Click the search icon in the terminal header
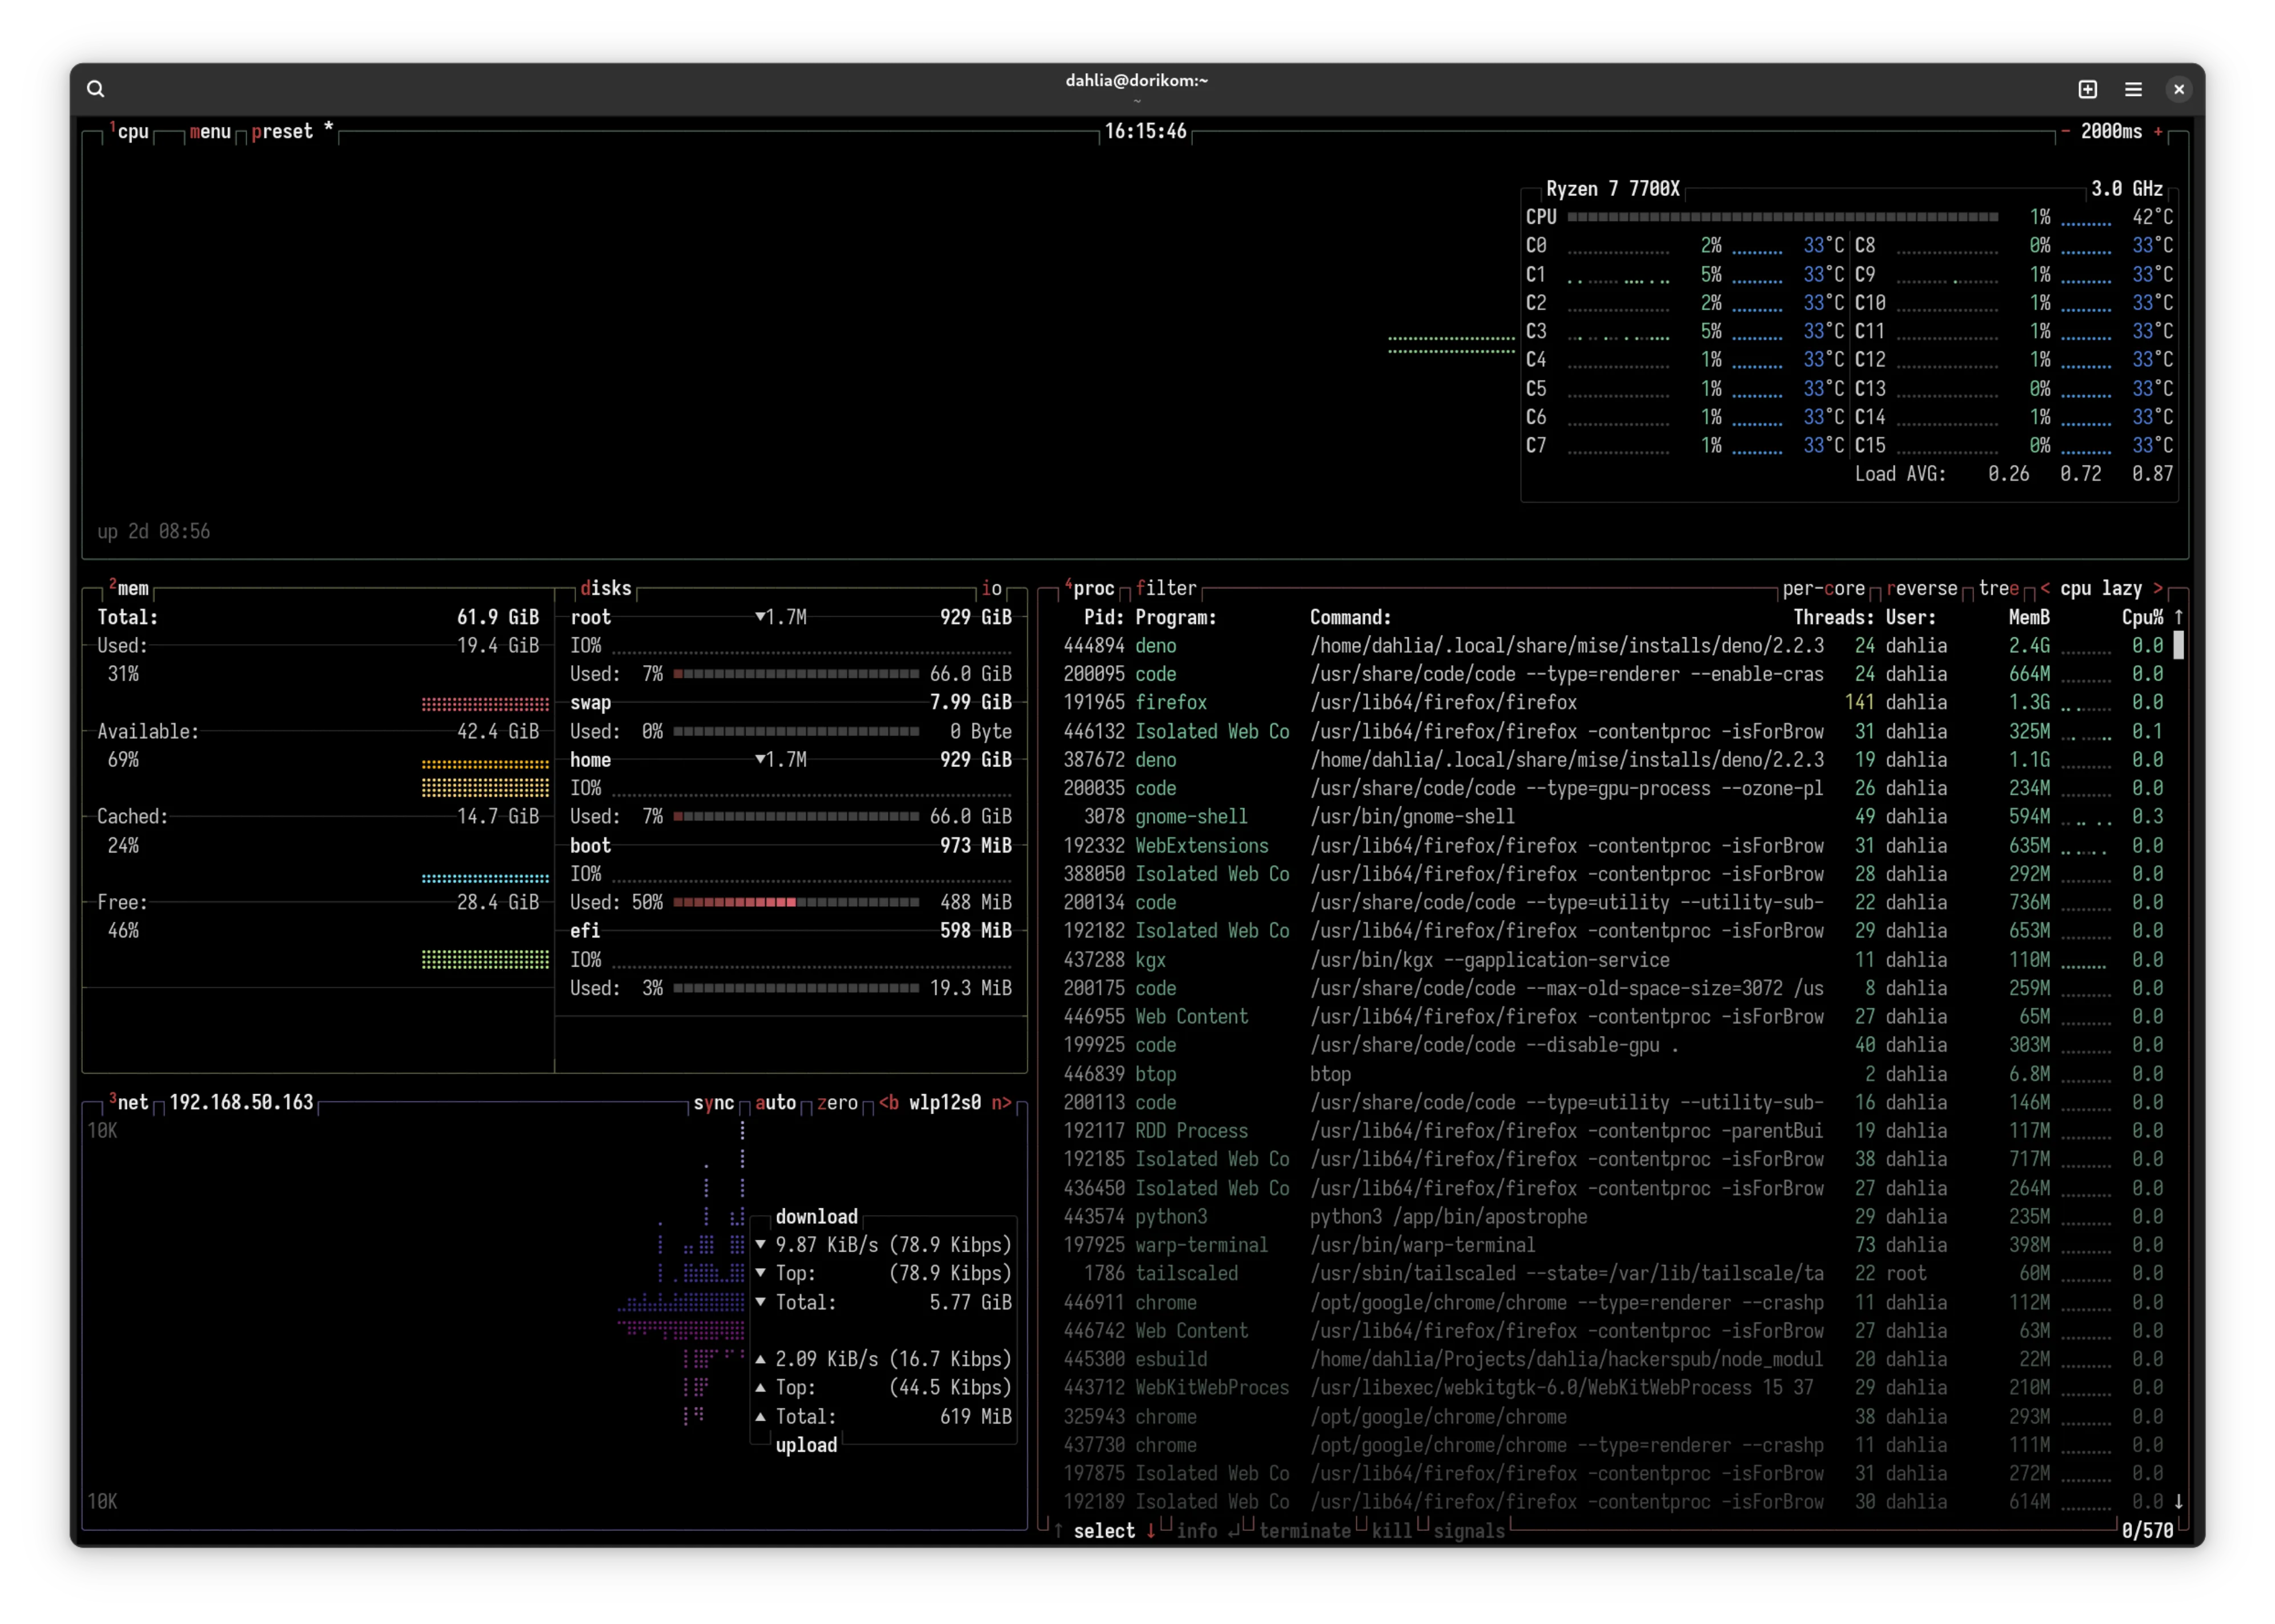 pyautogui.click(x=95, y=89)
